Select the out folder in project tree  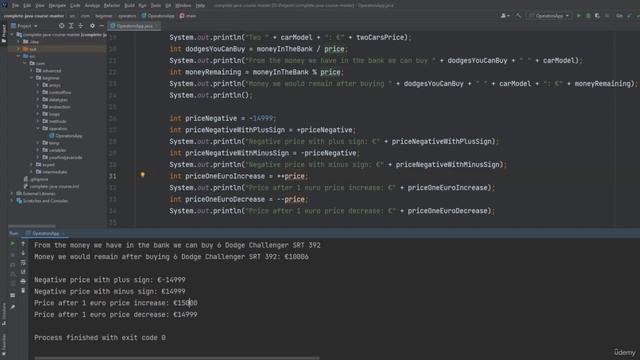tap(33, 49)
